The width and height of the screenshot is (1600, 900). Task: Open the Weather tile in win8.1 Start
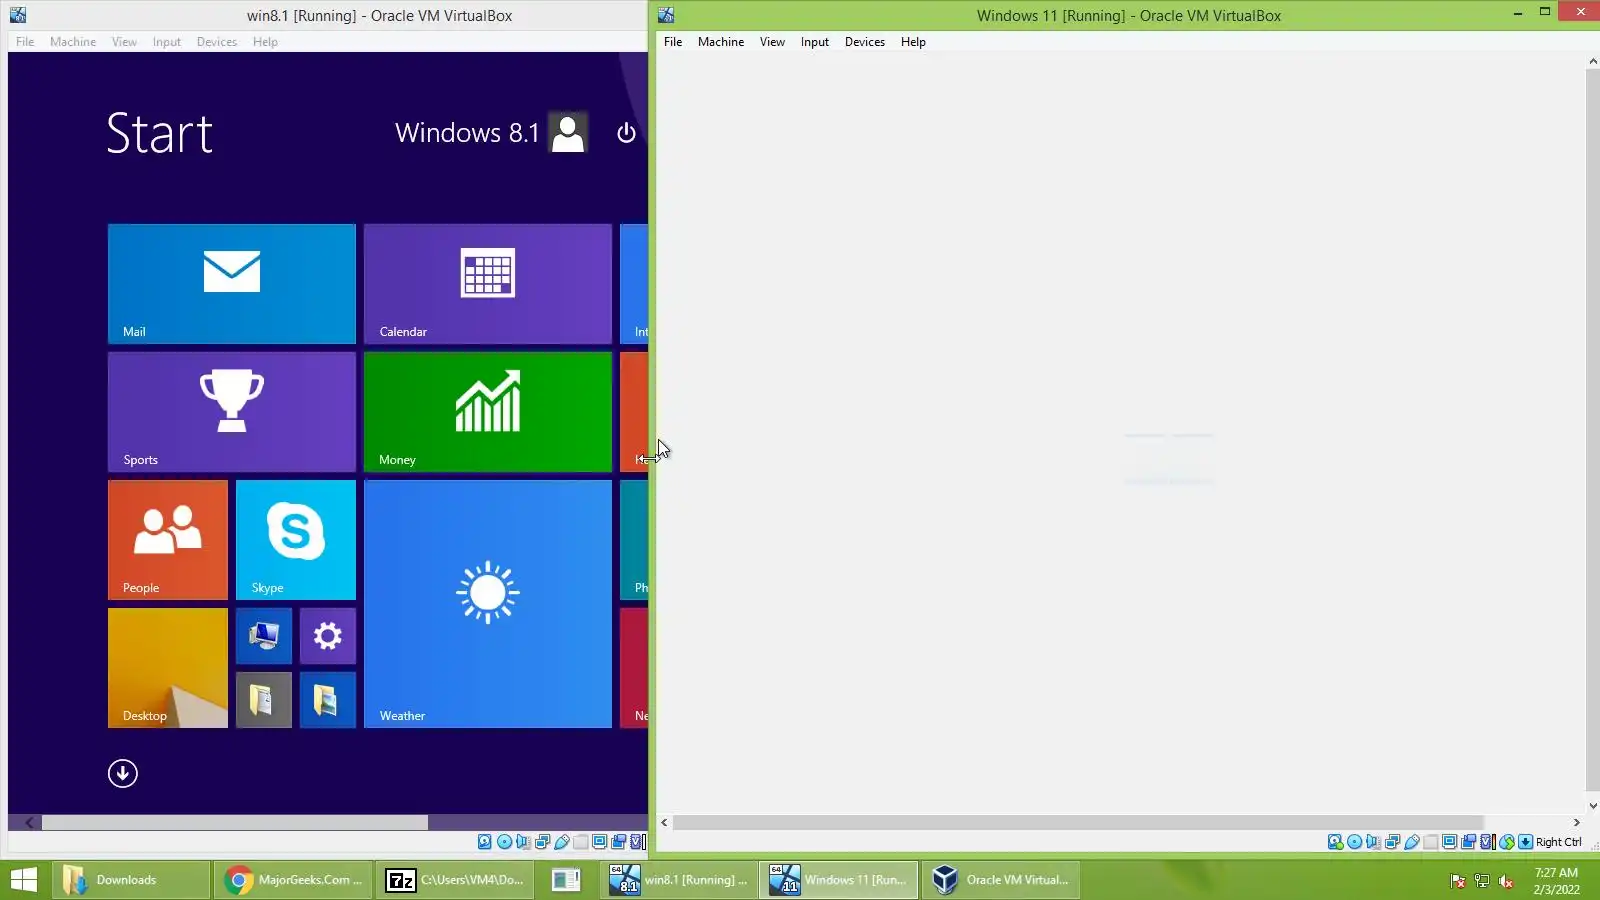pyautogui.click(x=488, y=604)
